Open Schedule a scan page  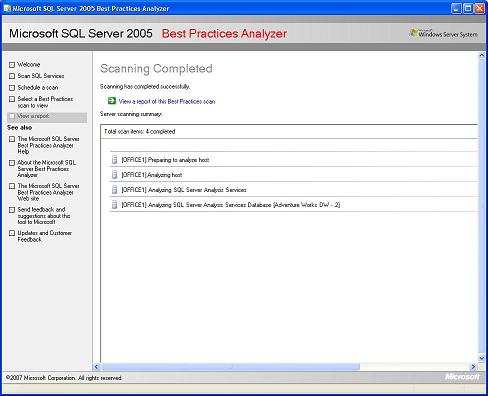(38, 88)
